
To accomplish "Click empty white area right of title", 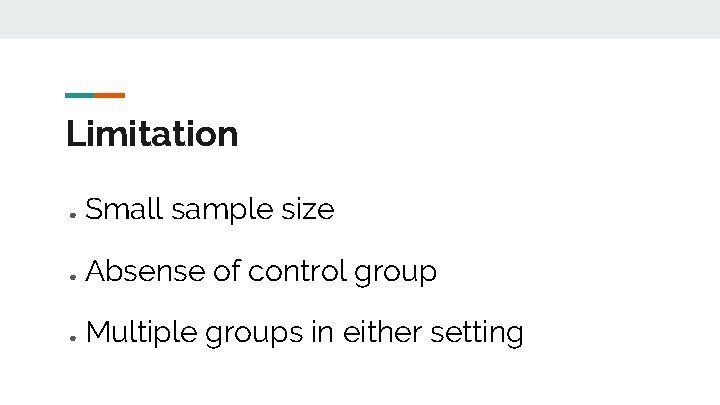I will (459, 134).
